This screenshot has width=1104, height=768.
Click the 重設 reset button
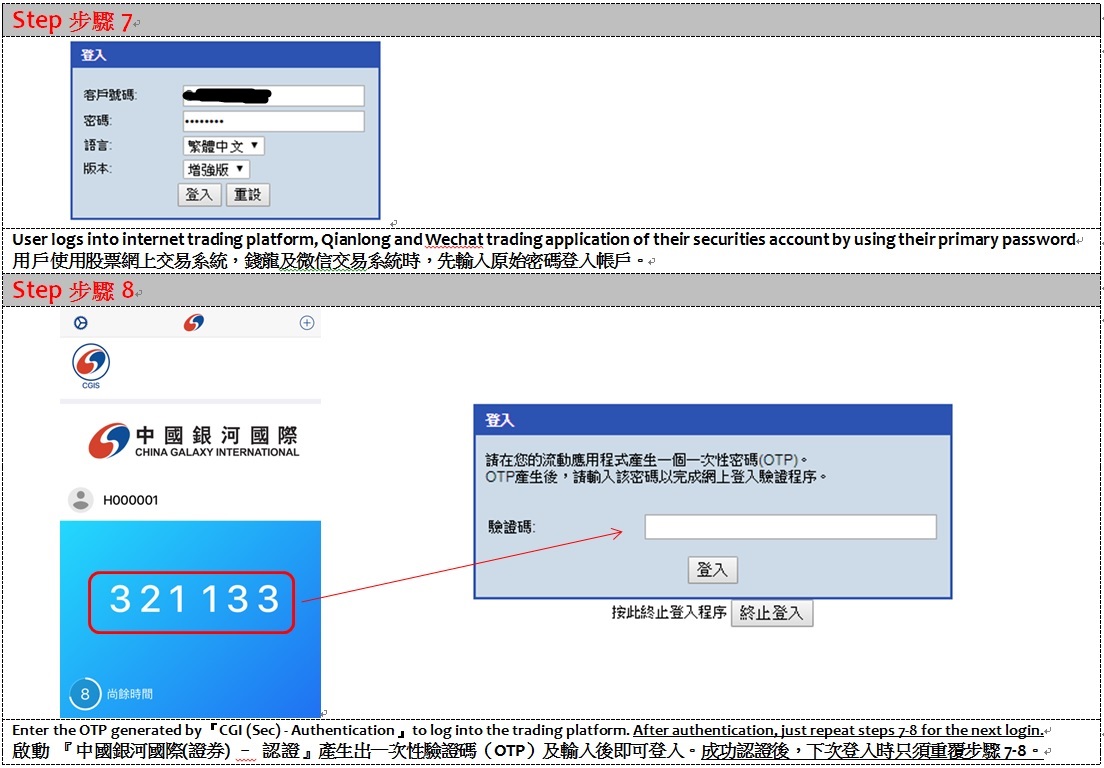point(248,195)
